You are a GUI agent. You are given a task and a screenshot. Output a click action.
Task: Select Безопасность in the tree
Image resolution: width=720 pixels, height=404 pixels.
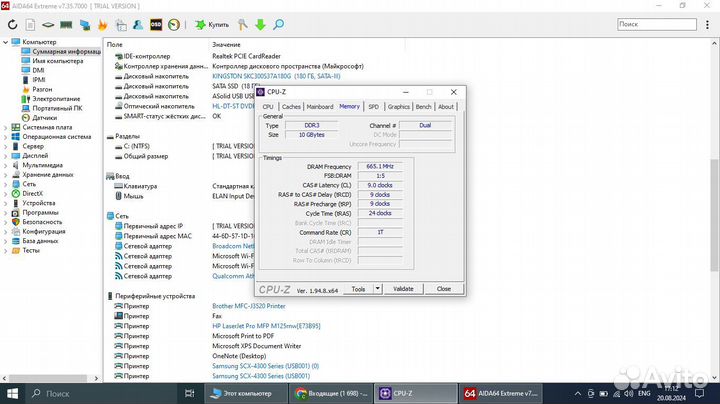[42, 222]
